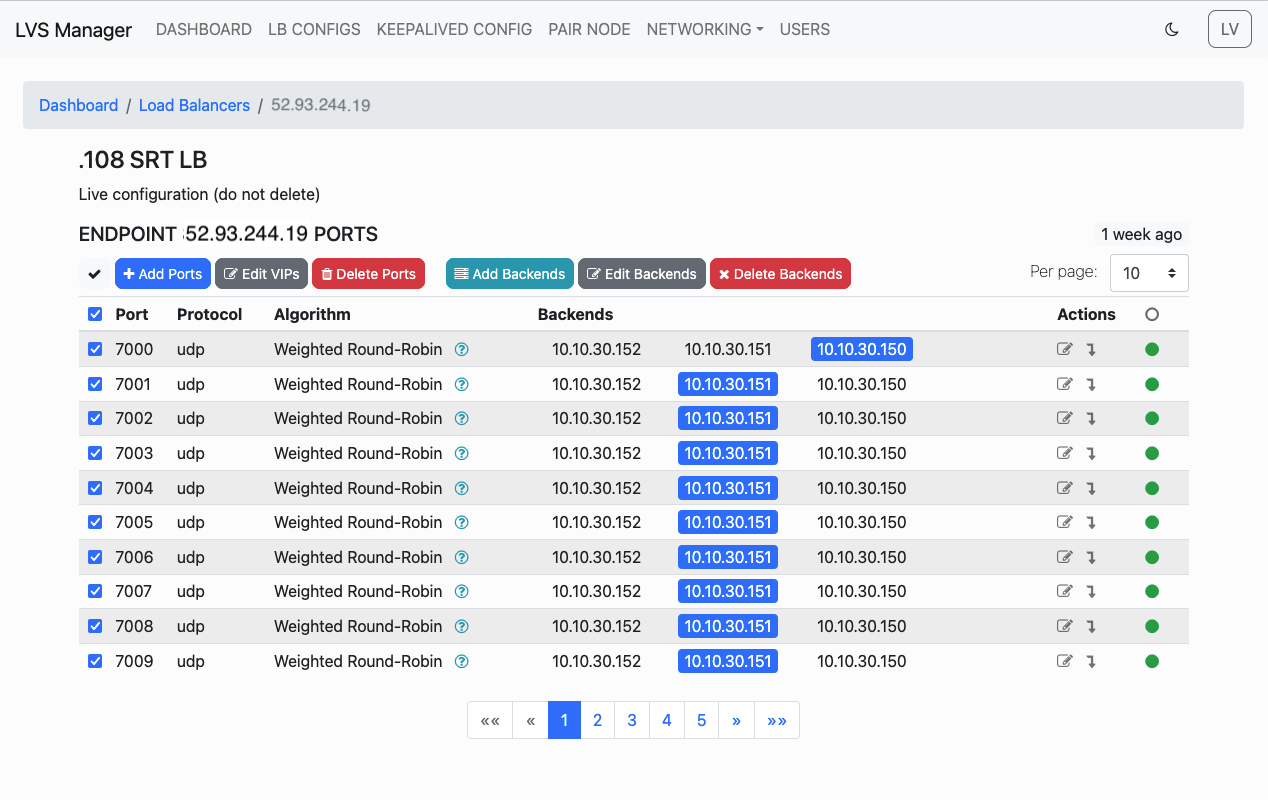The image size is (1268, 800).
Task: Open algorithm help icon for port 7000
Action: (x=462, y=349)
